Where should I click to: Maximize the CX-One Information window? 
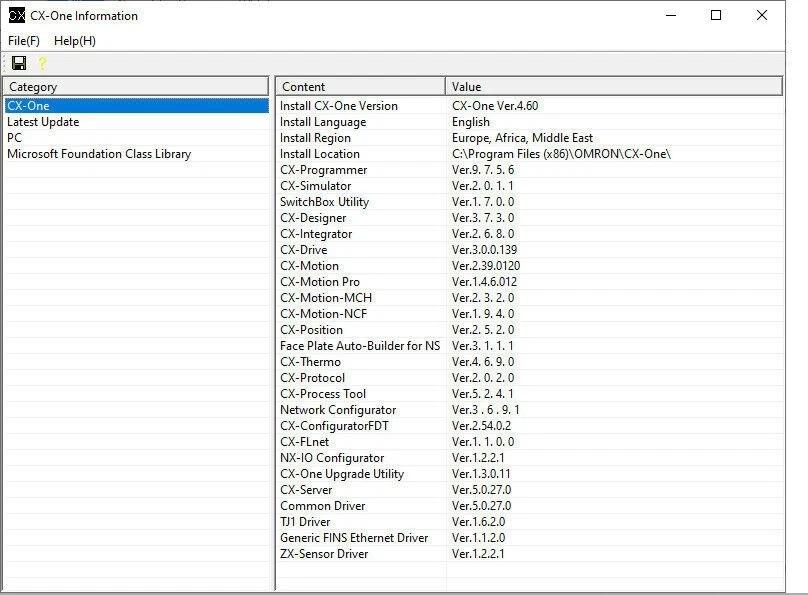(716, 15)
